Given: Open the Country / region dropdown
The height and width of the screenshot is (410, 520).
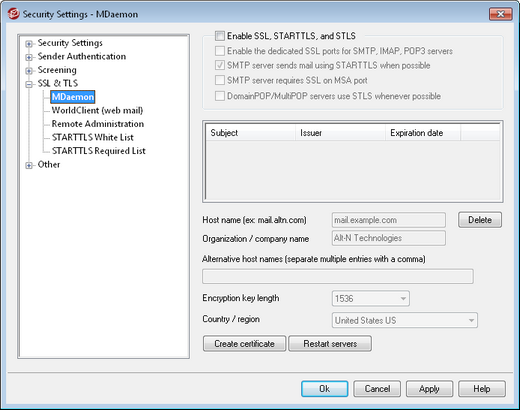Looking at the screenshot, I should (405, 320).
